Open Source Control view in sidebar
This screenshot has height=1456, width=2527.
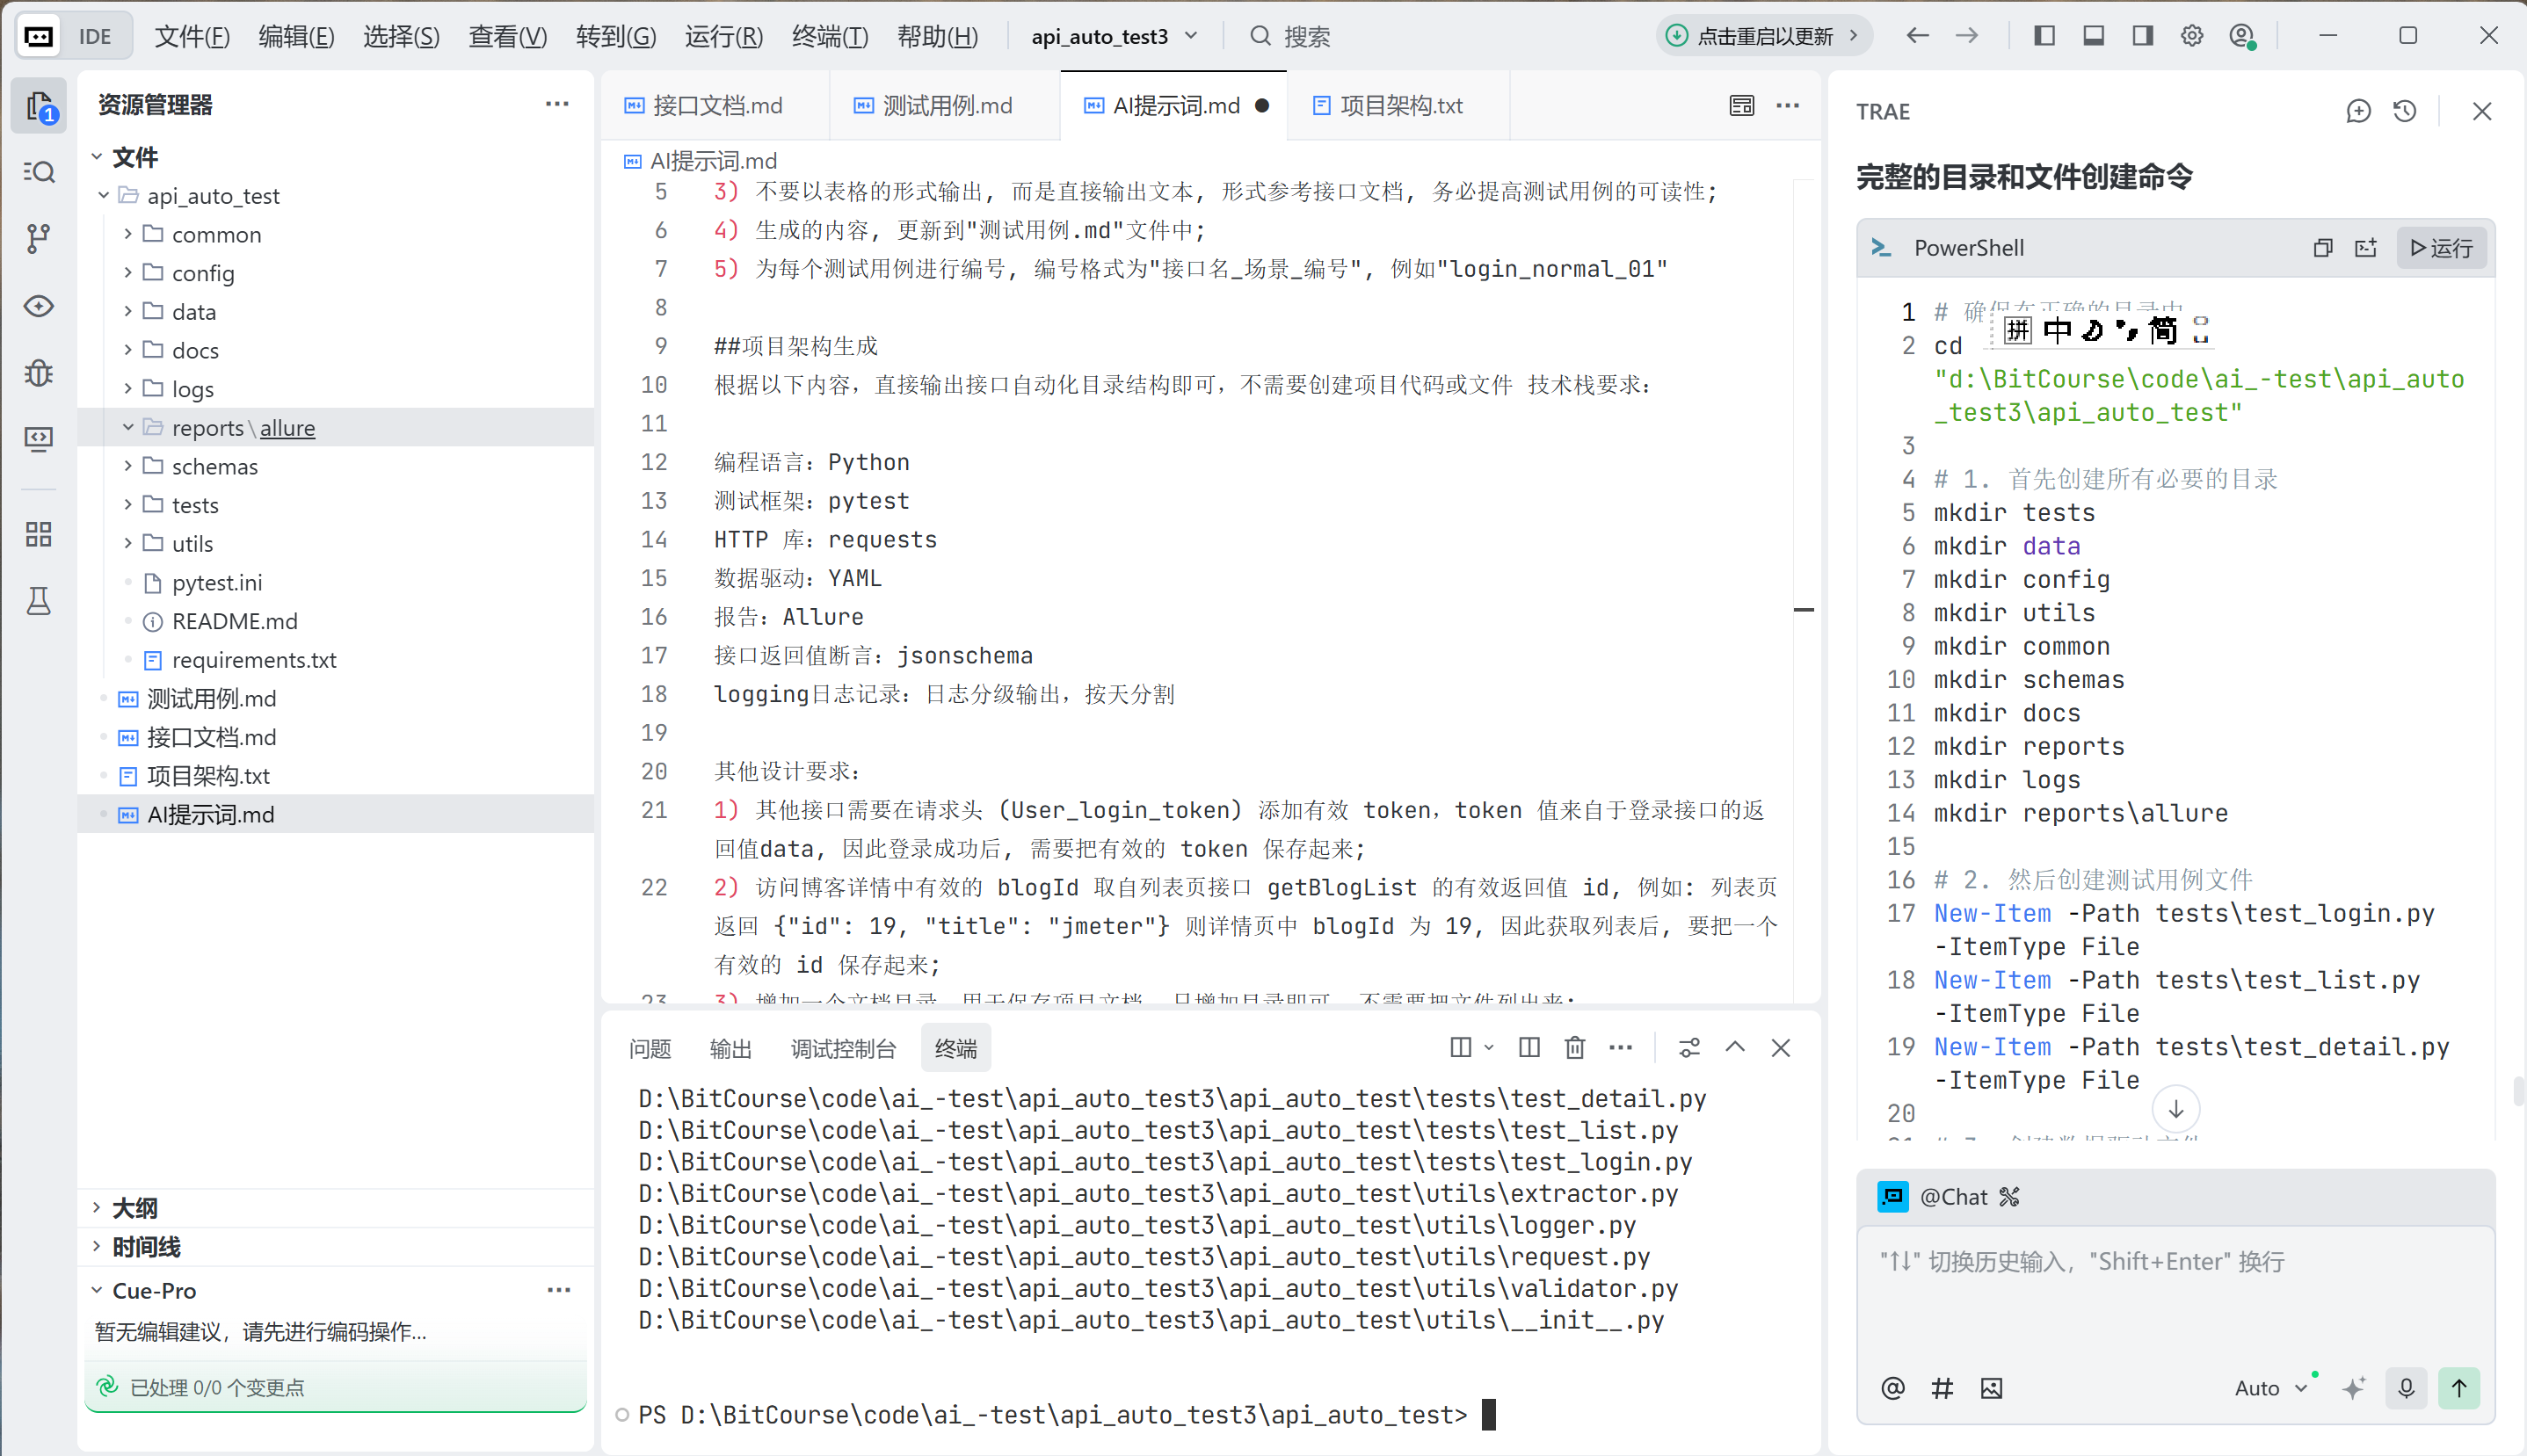point(39,238)
